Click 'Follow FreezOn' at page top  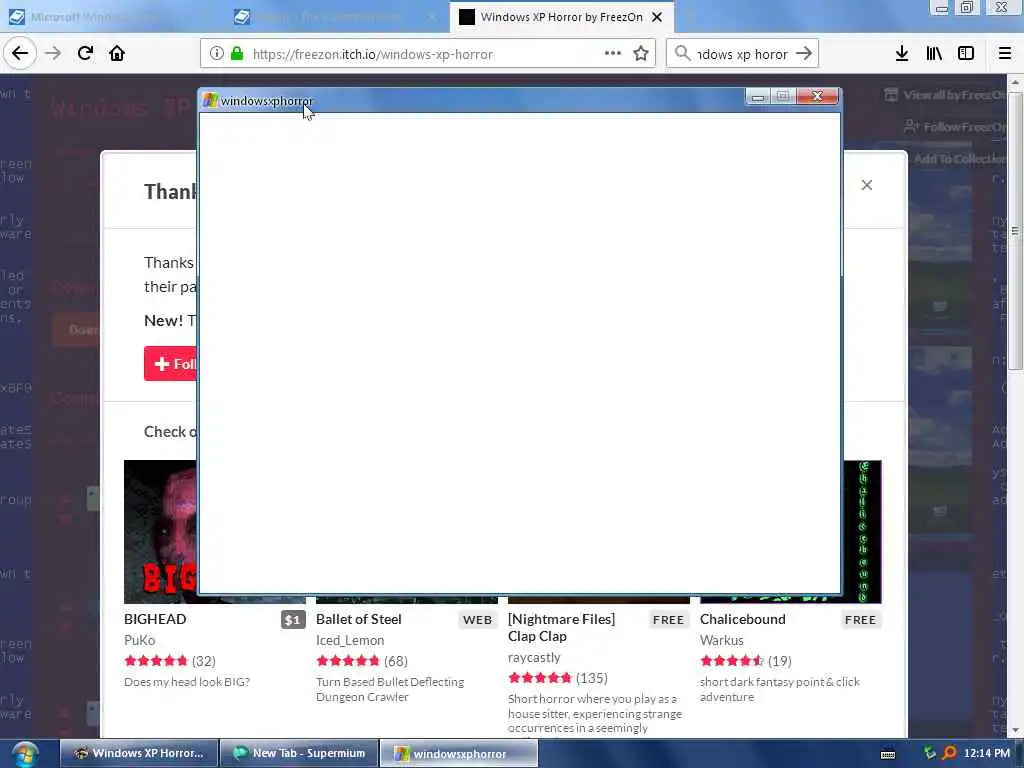tap(955, 127)
